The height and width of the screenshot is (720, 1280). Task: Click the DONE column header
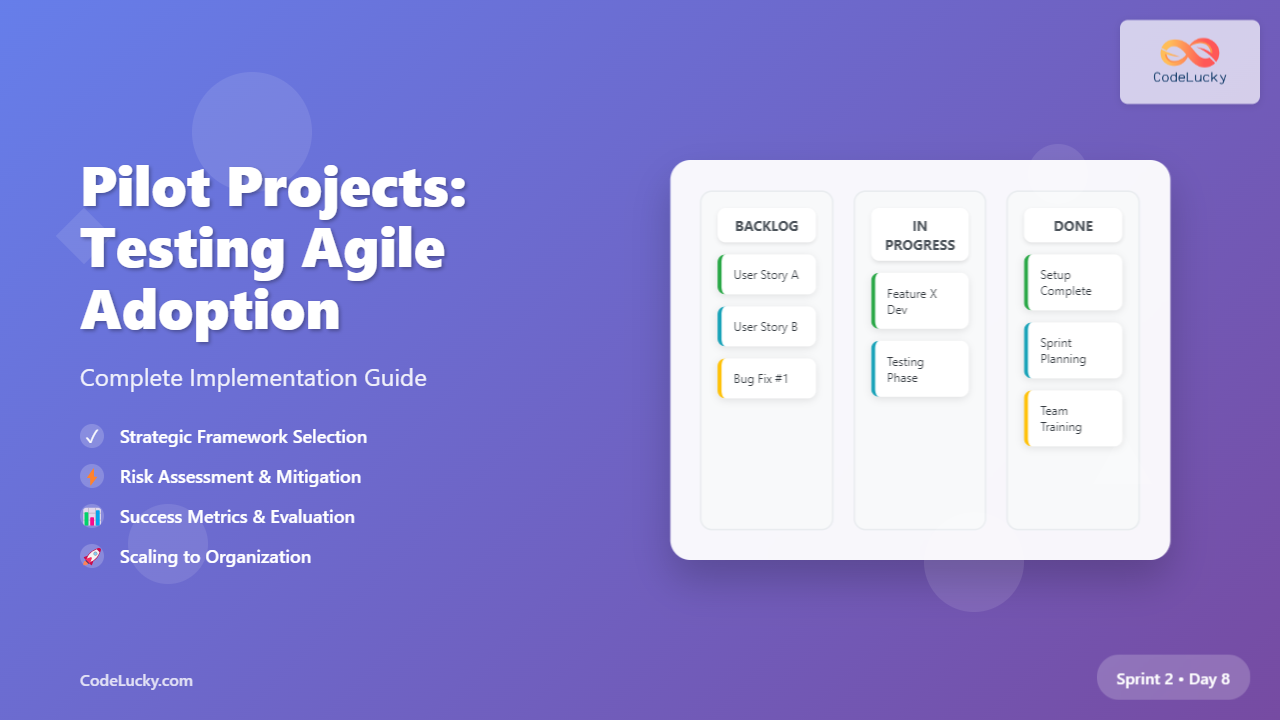point(1073,226)
